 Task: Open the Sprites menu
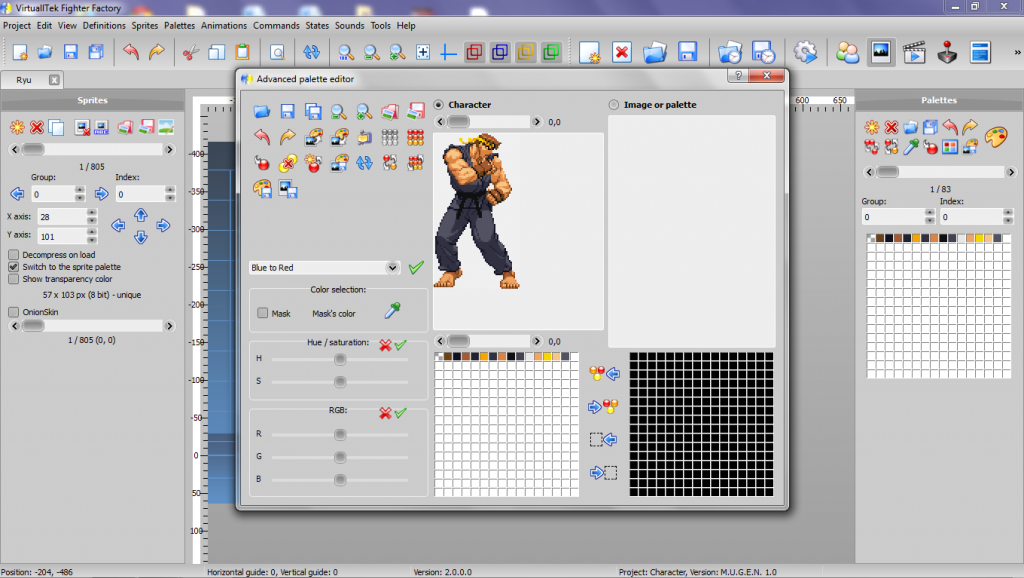(145, 25)
